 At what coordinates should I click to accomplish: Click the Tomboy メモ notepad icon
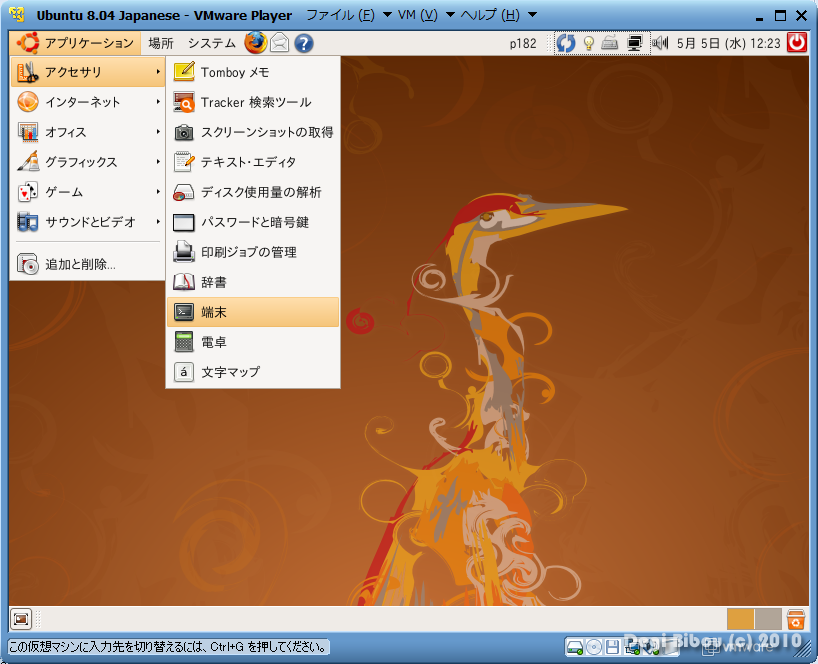[184, 72]
